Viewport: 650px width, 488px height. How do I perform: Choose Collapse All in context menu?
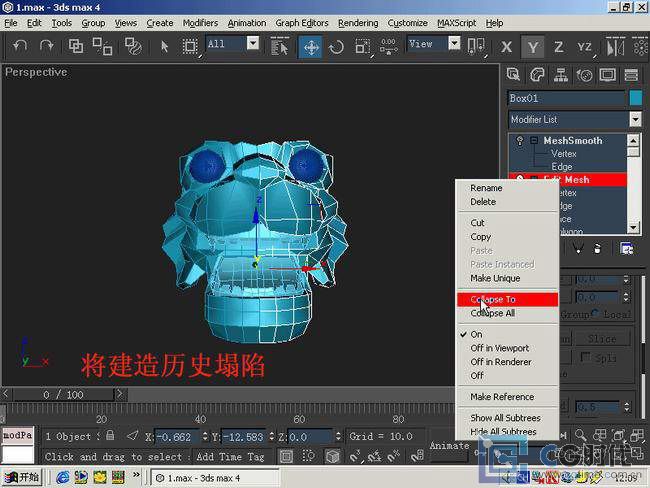[507, 313]
